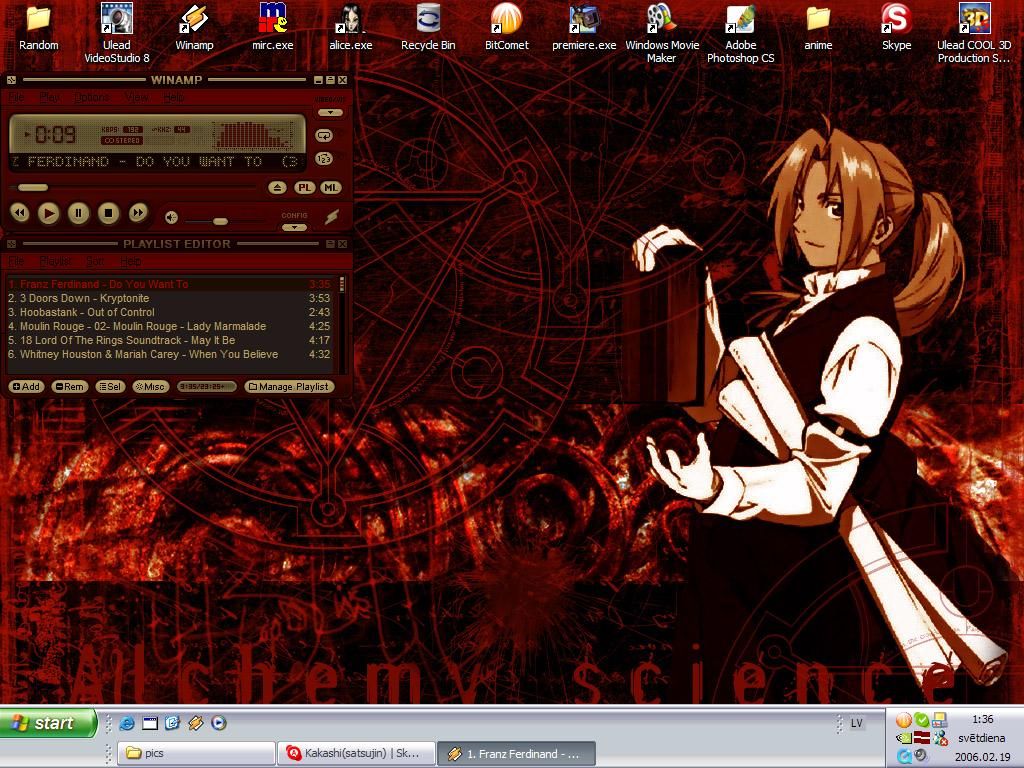
Task: Click Manage Playlist button
Action: click(289, 387)
